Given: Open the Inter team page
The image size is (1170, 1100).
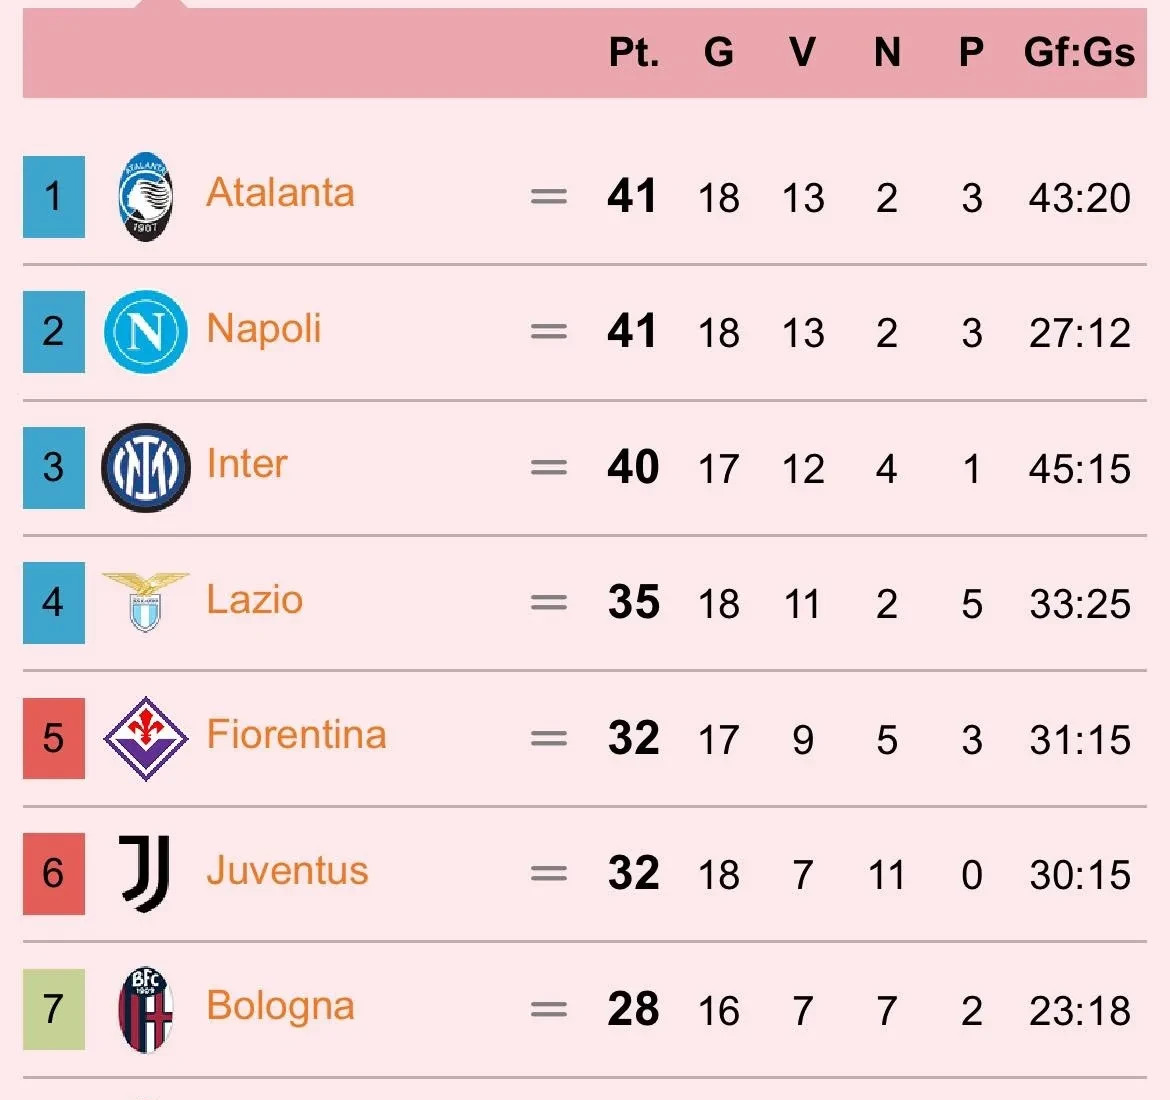Looking at the screenshot, I should pyautogui.click(x=247, y=464).
